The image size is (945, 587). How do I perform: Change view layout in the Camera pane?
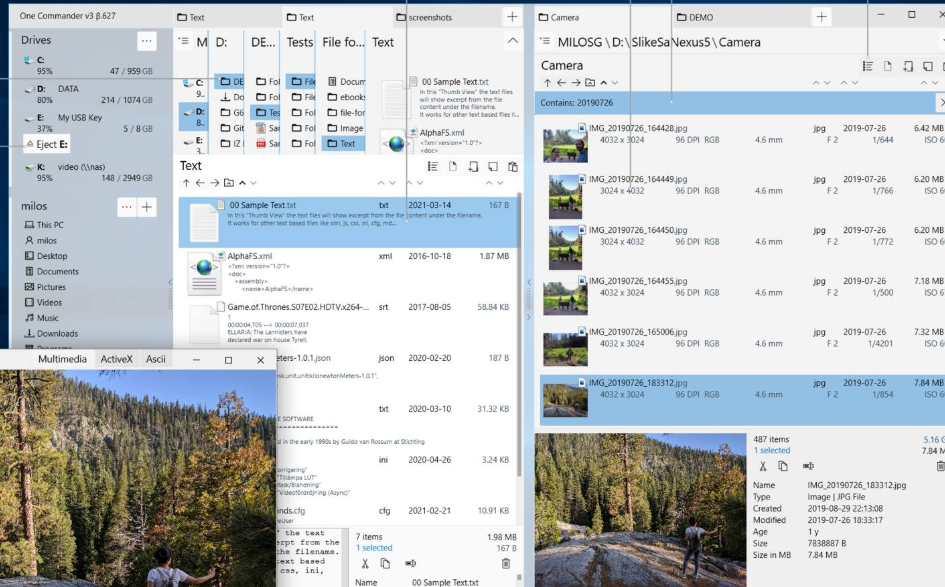[868, 66]
